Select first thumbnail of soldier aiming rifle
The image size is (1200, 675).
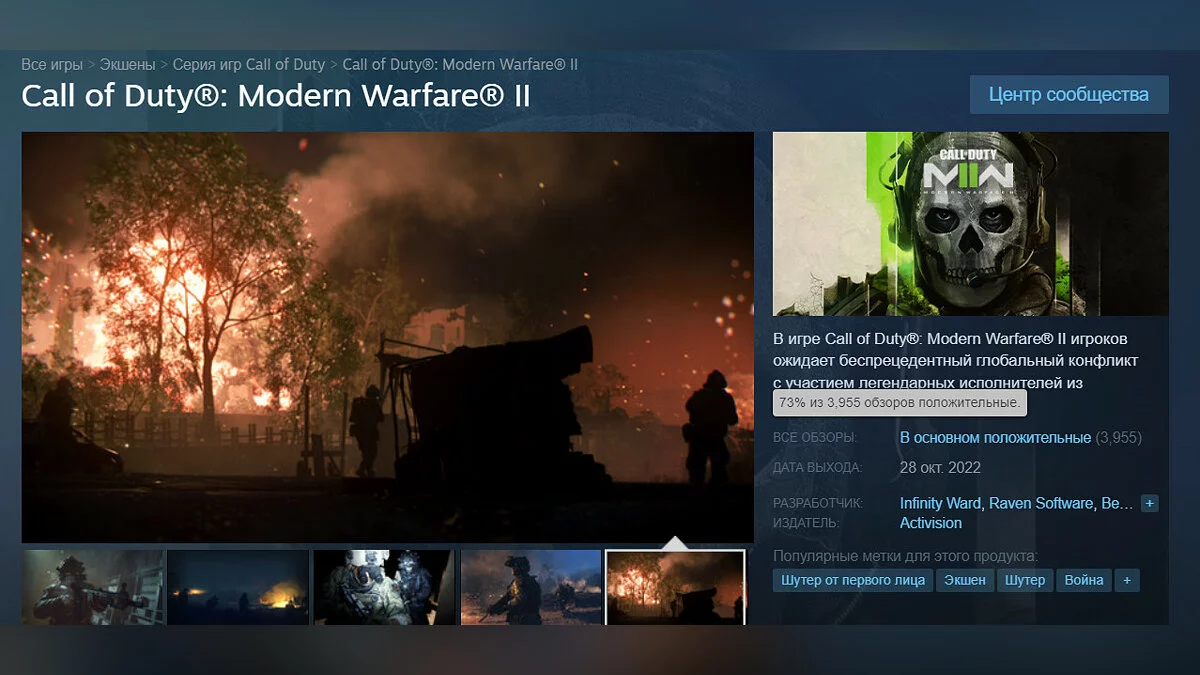pos(93,587)
